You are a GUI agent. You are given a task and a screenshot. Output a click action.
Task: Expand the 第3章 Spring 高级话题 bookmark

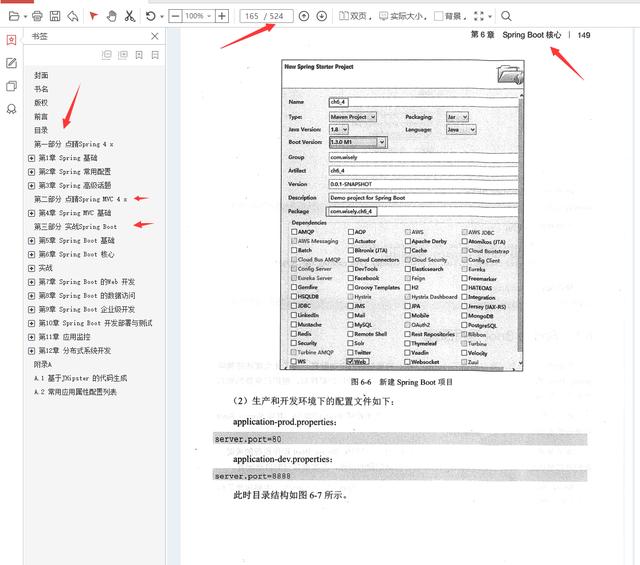[31, 186]
